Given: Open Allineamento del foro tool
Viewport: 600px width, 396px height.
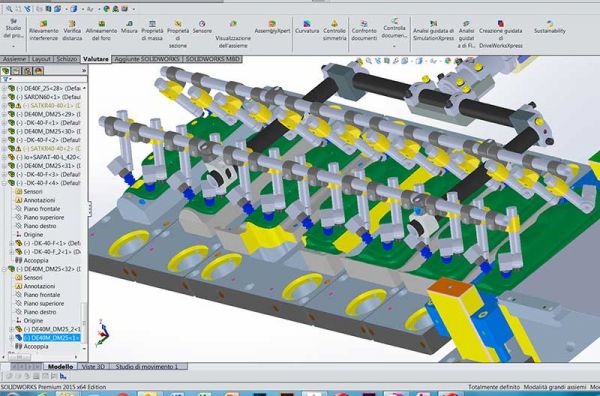Looking at the screenshot, I should pos(101,31).
